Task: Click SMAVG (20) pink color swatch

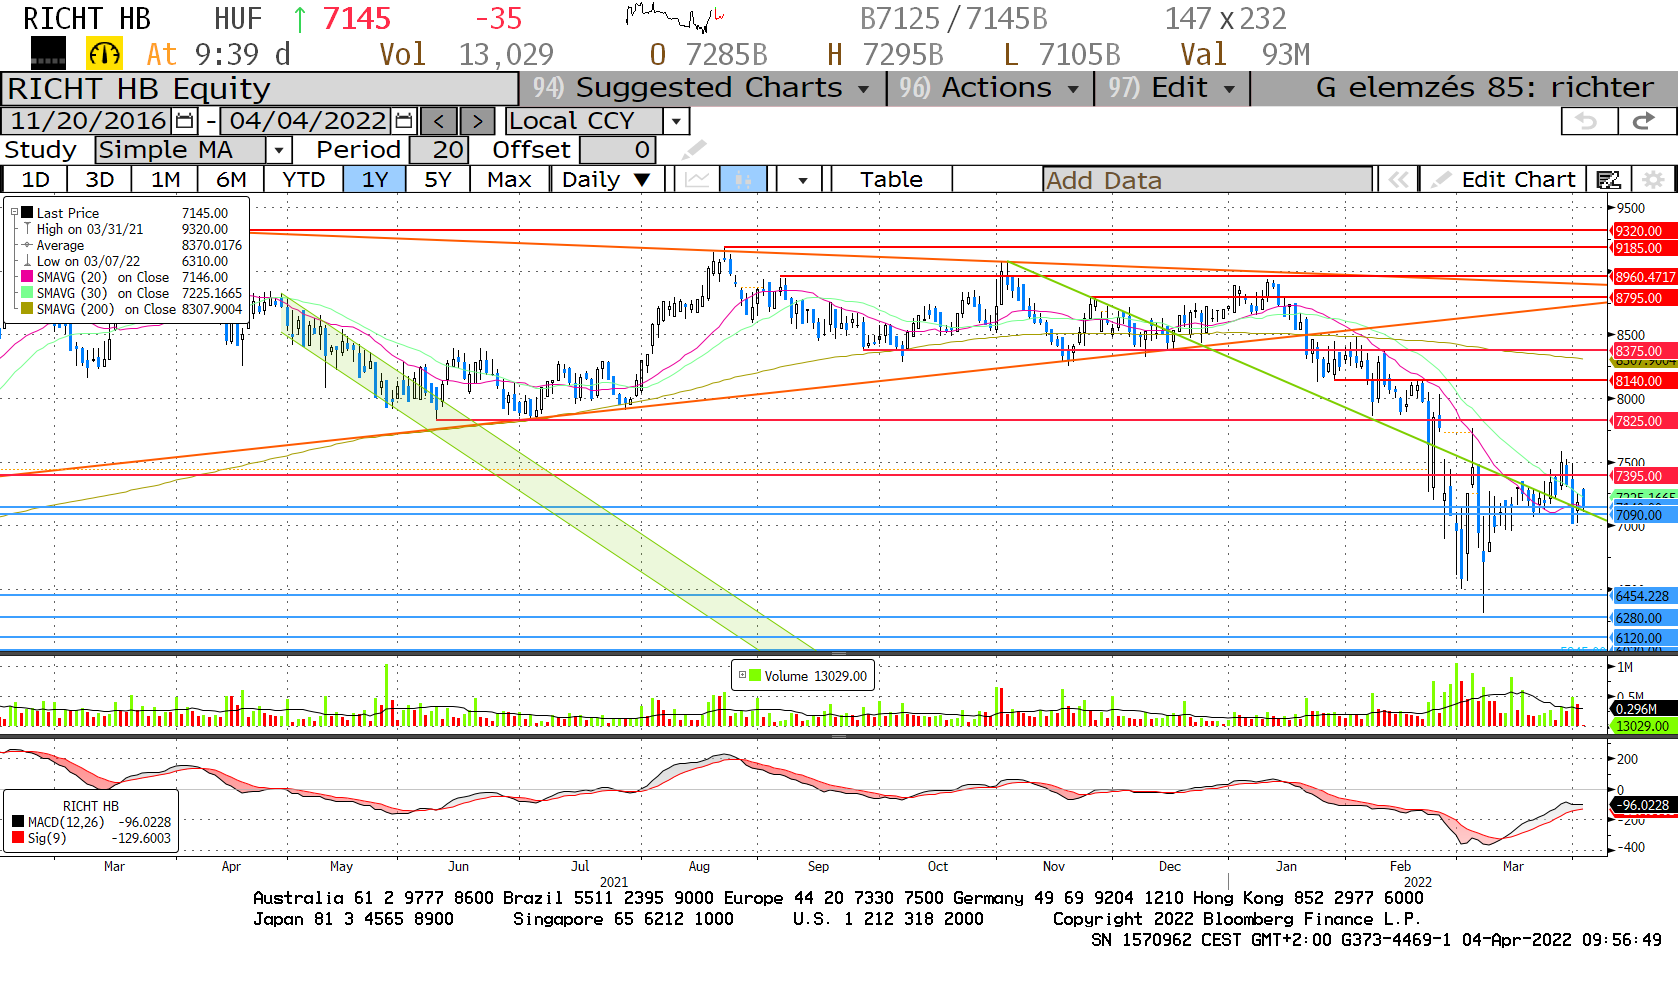Action: click(x=27, y=277)
